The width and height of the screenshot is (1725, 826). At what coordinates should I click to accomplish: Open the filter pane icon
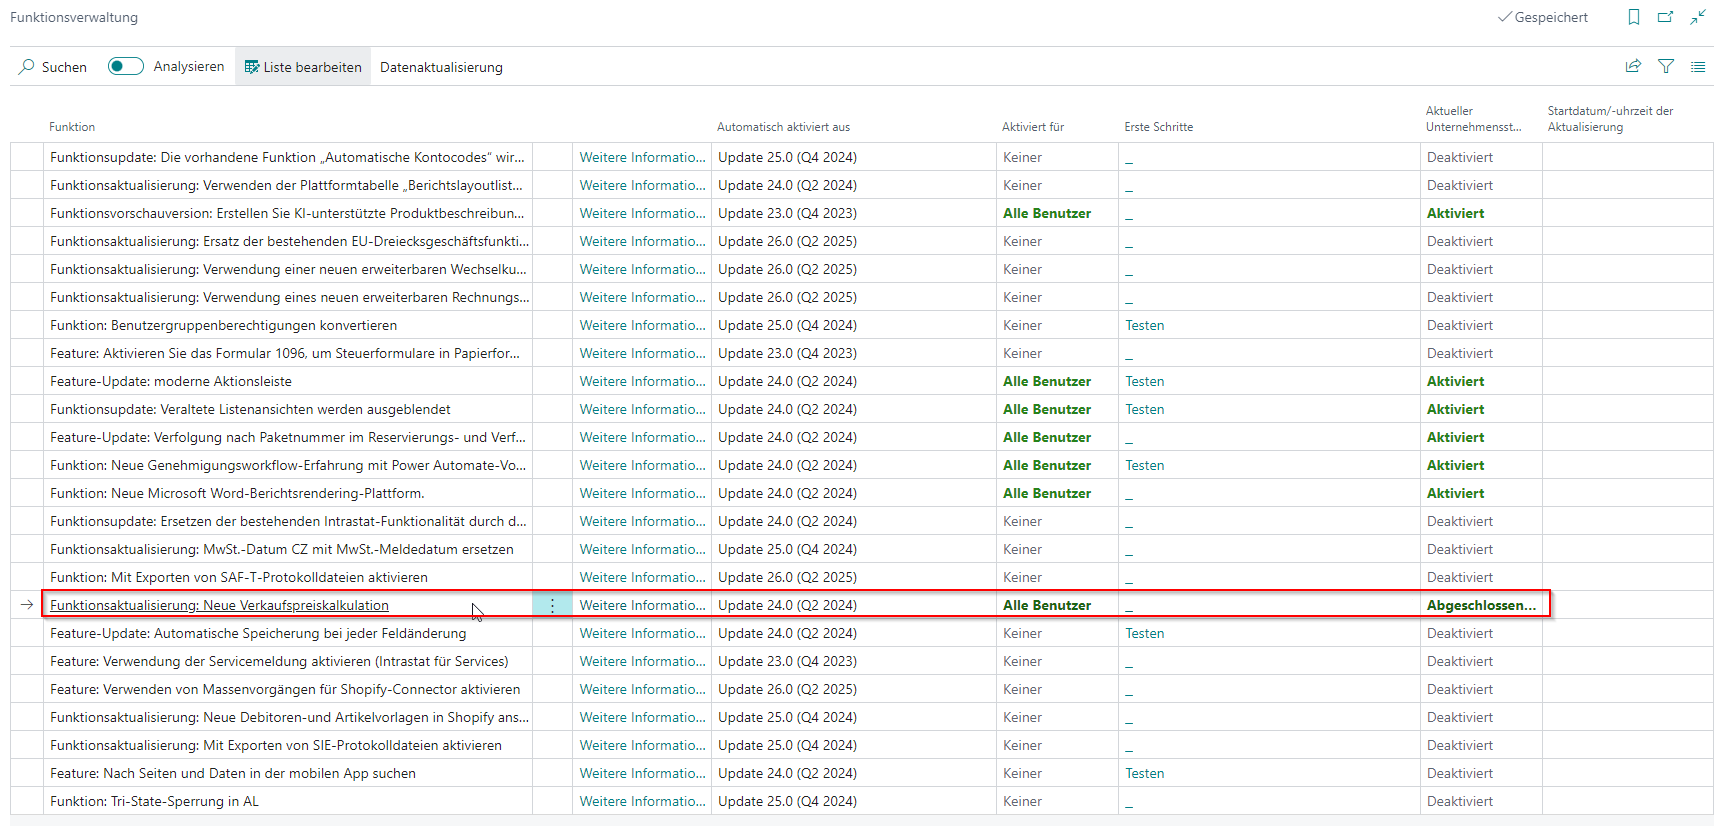coord(1666,66)
